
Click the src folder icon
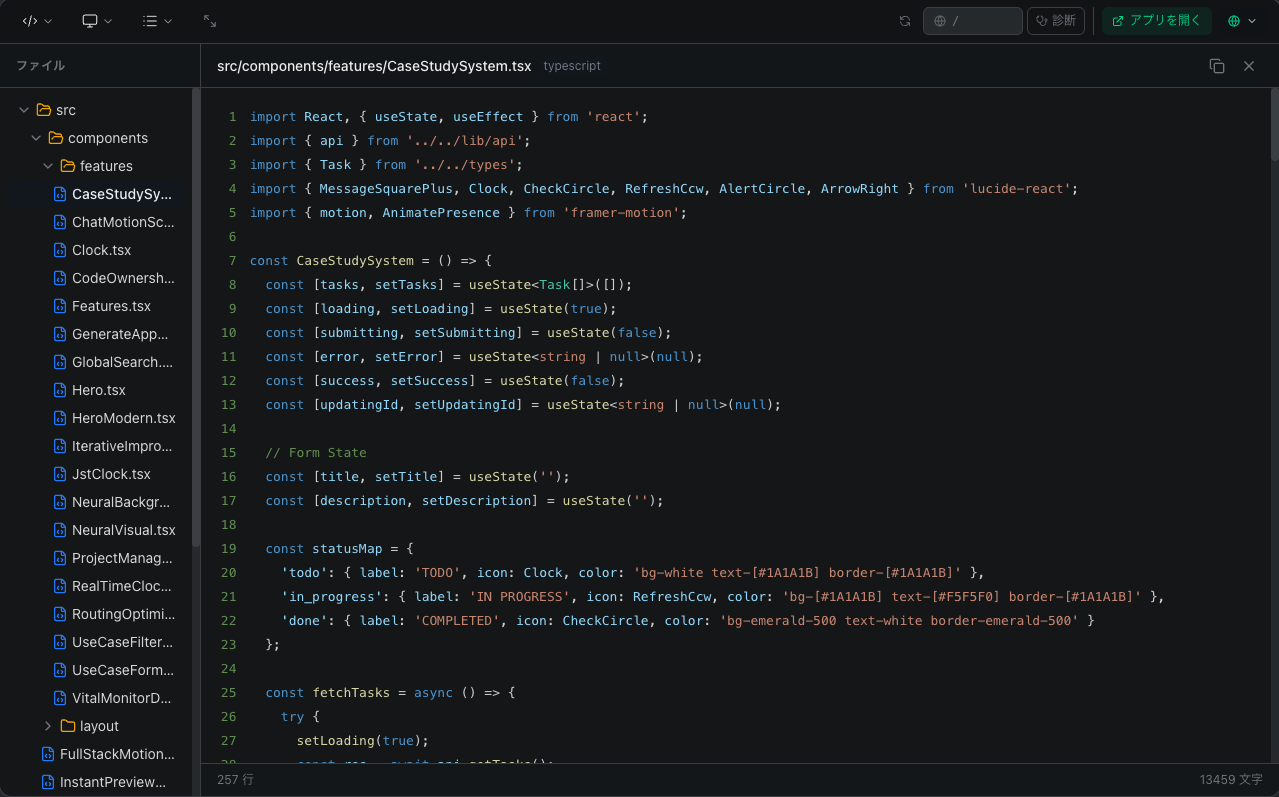coord(43,110)
